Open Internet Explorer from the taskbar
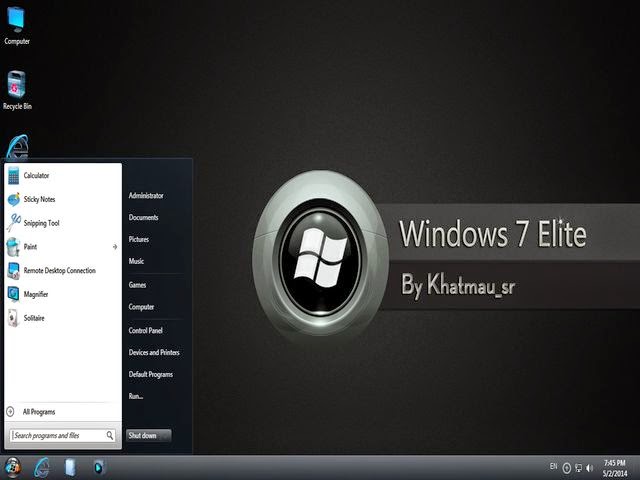The image size is (640, 480). [42, 467]
